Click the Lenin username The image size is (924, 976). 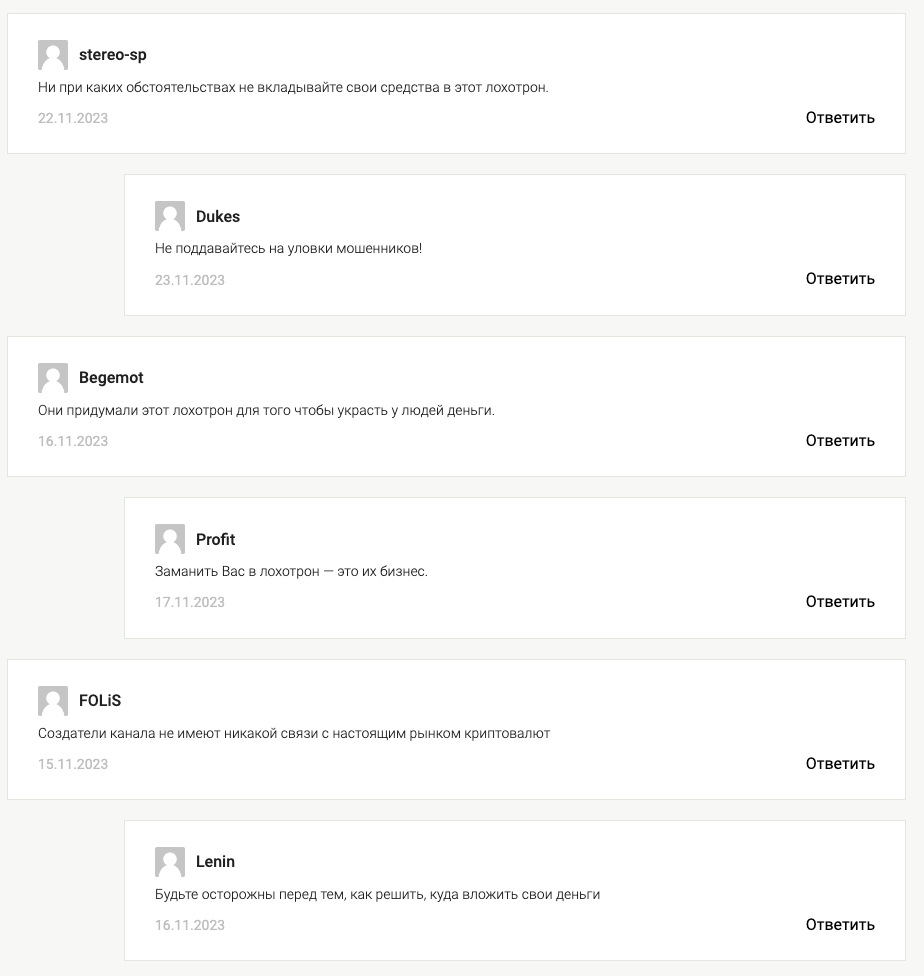click(x=215, y=861)
